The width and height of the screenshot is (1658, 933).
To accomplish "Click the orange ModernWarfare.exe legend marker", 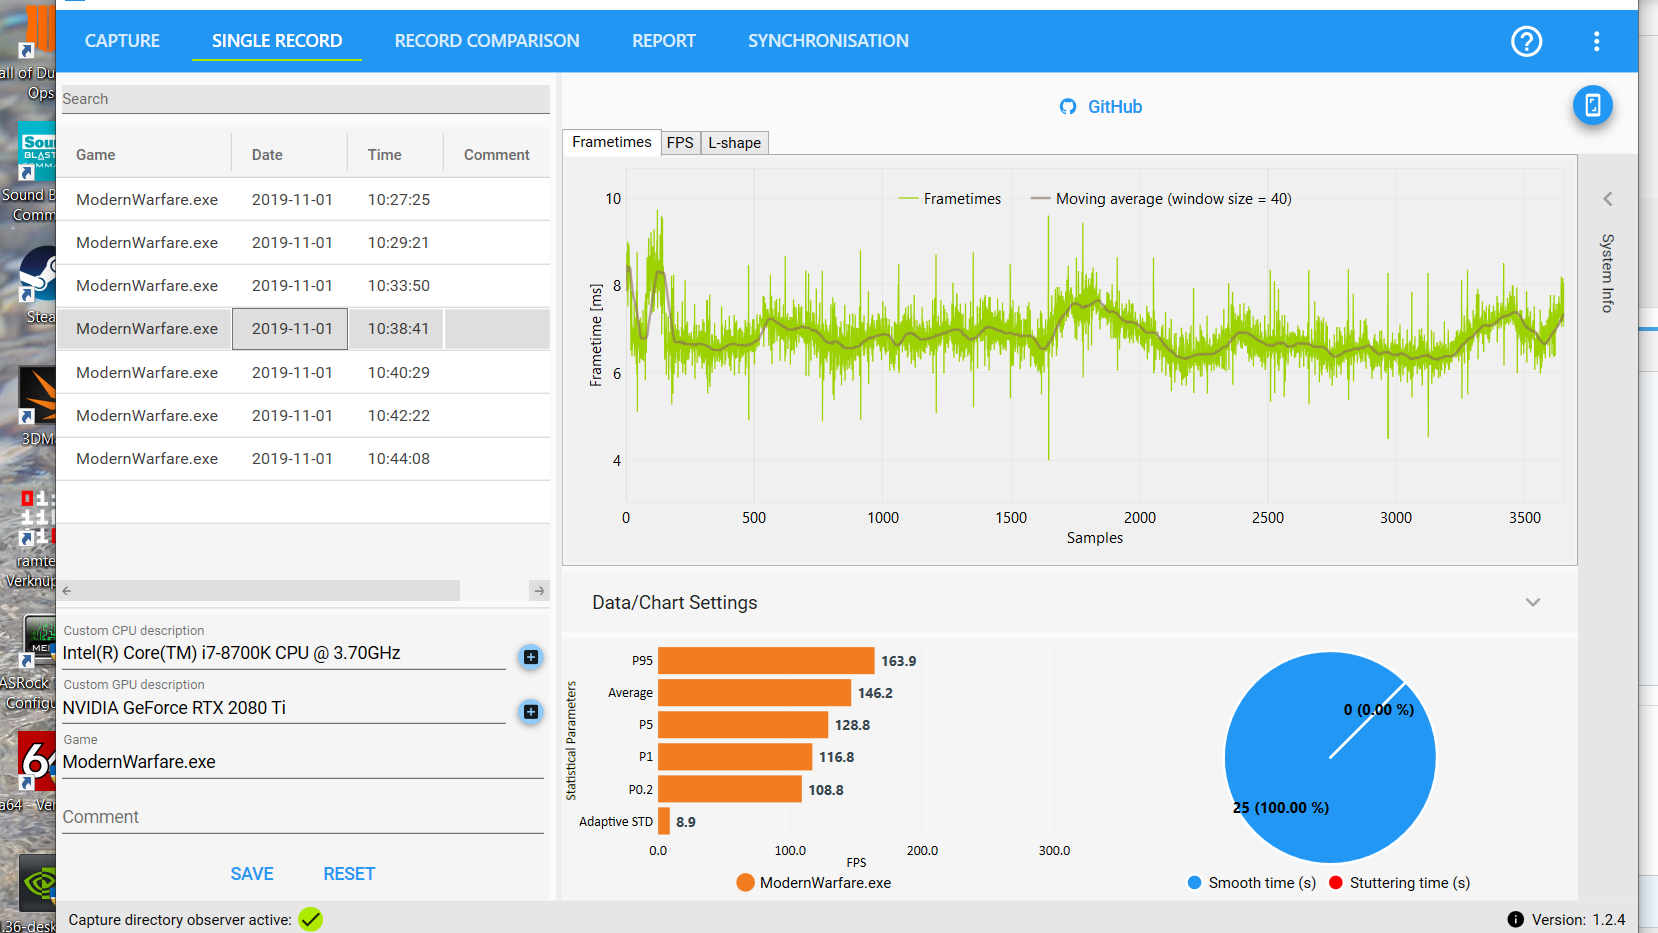I will (x=745, y=883).
